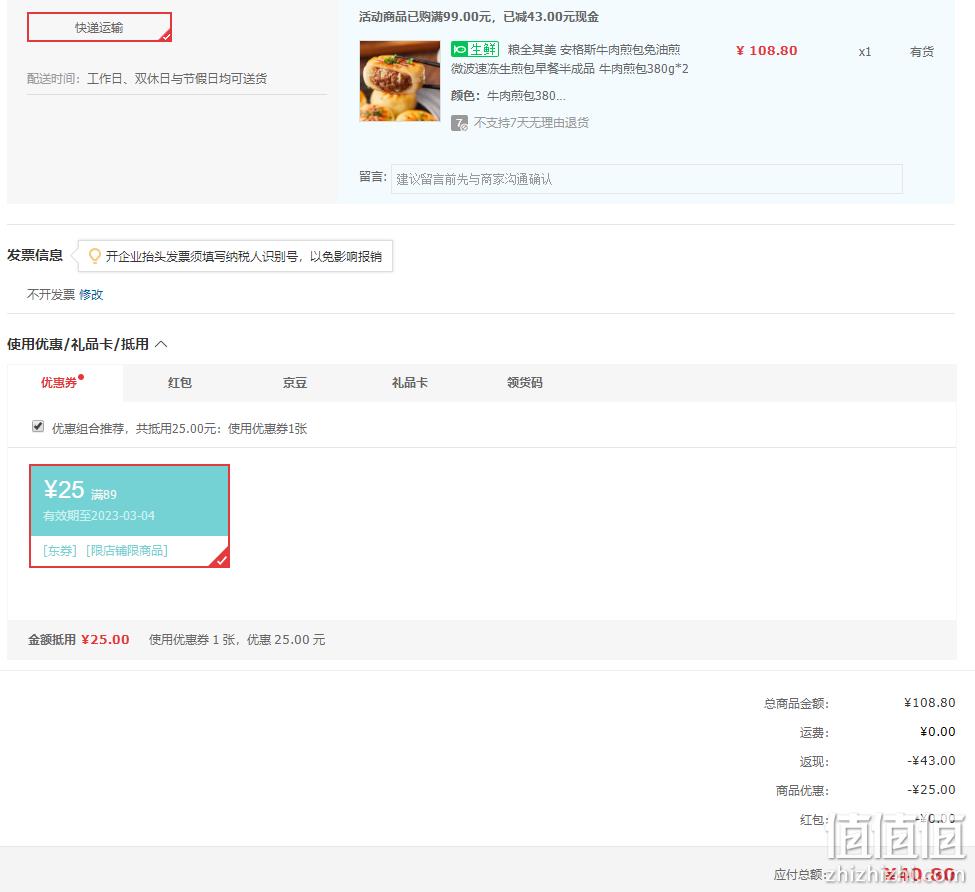Select the 快递运输 delivery option
Screen dimensions: 975x892
[99, 27]
